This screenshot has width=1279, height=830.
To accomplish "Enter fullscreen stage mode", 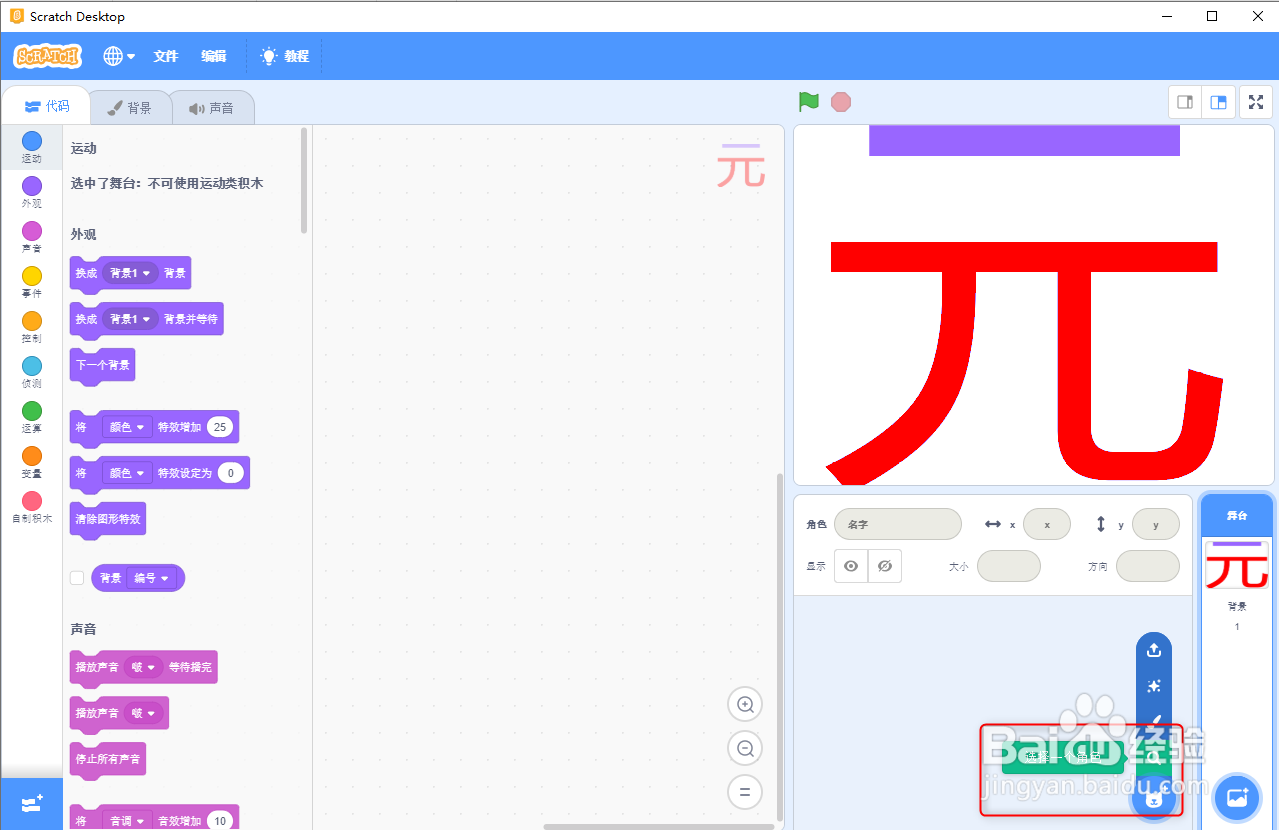I will [x=1255, y=101].
